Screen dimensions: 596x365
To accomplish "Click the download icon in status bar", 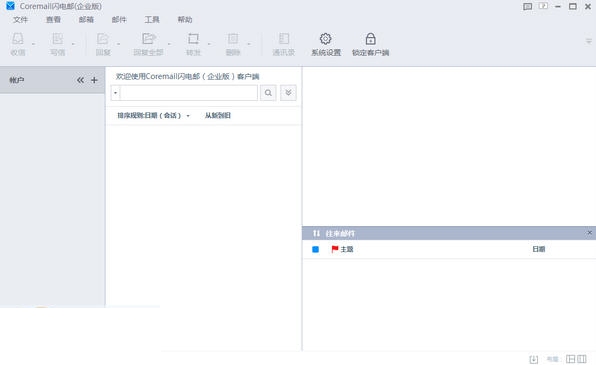I will 534,359.
